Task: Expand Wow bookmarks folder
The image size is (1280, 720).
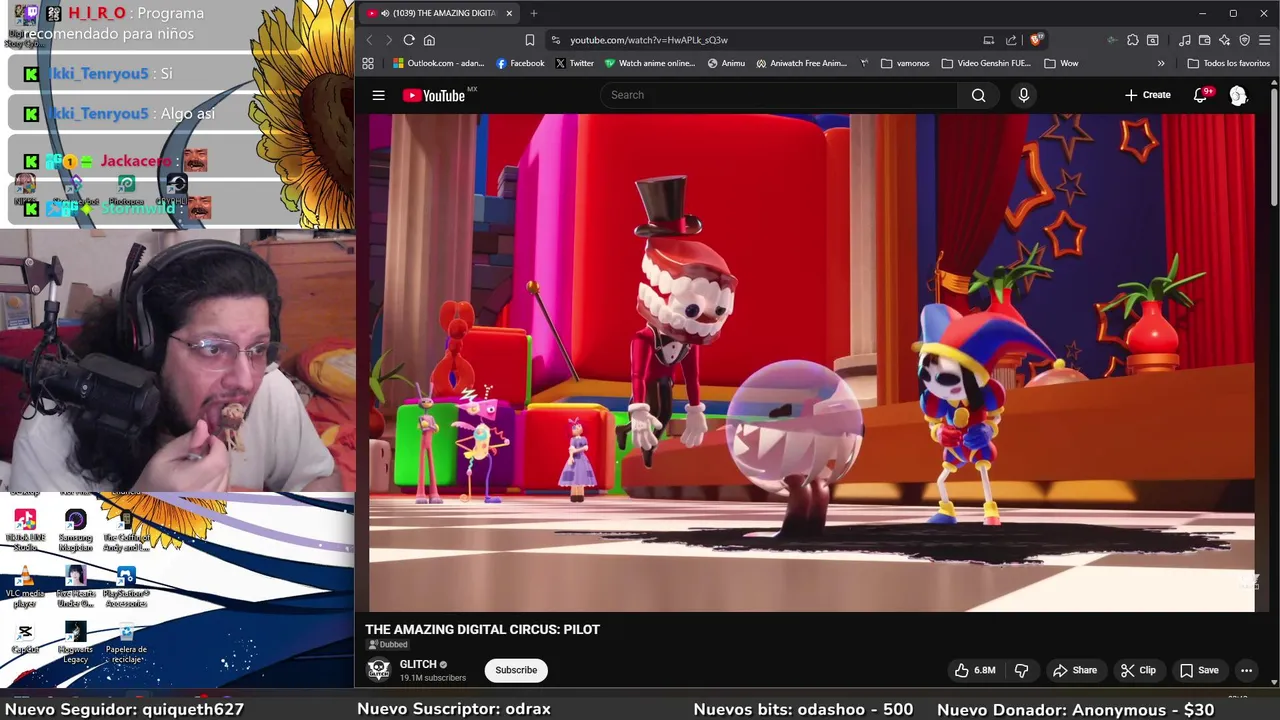Action: pyautogui.click(x=1061, y=63)
